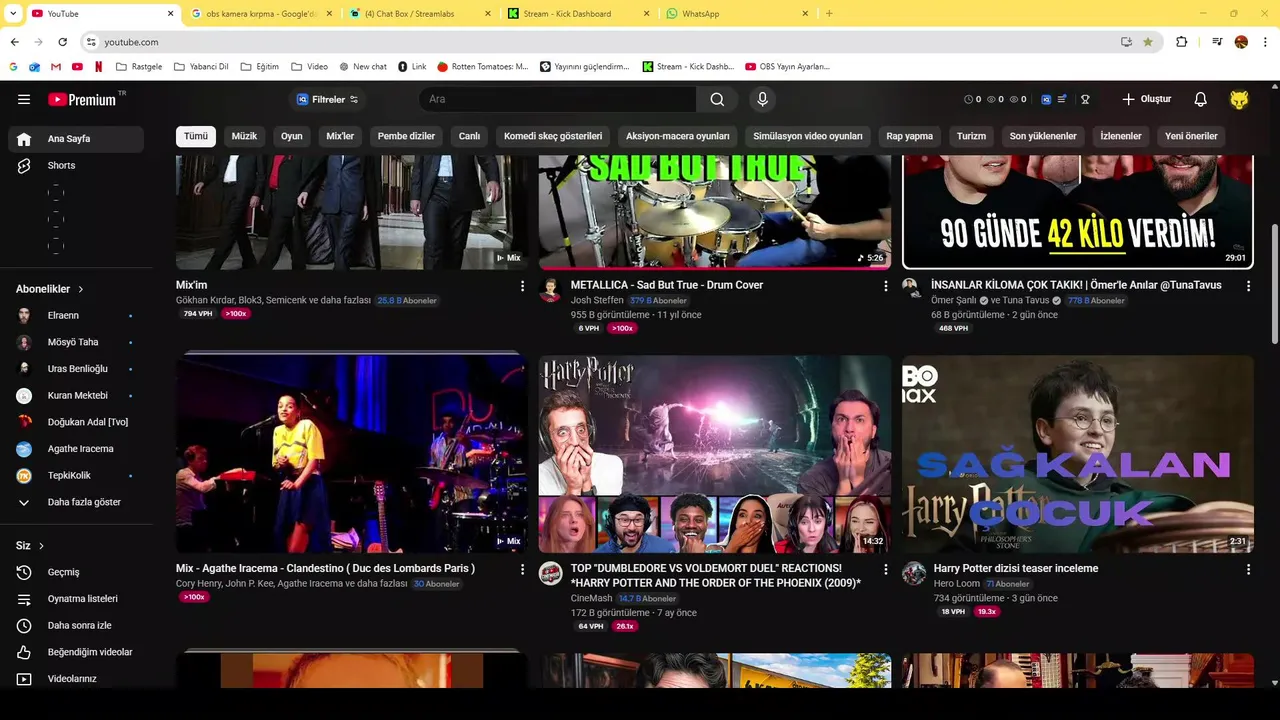Expand the Abonelikler section
The image size is (1280, 720).
pos(50,289)
